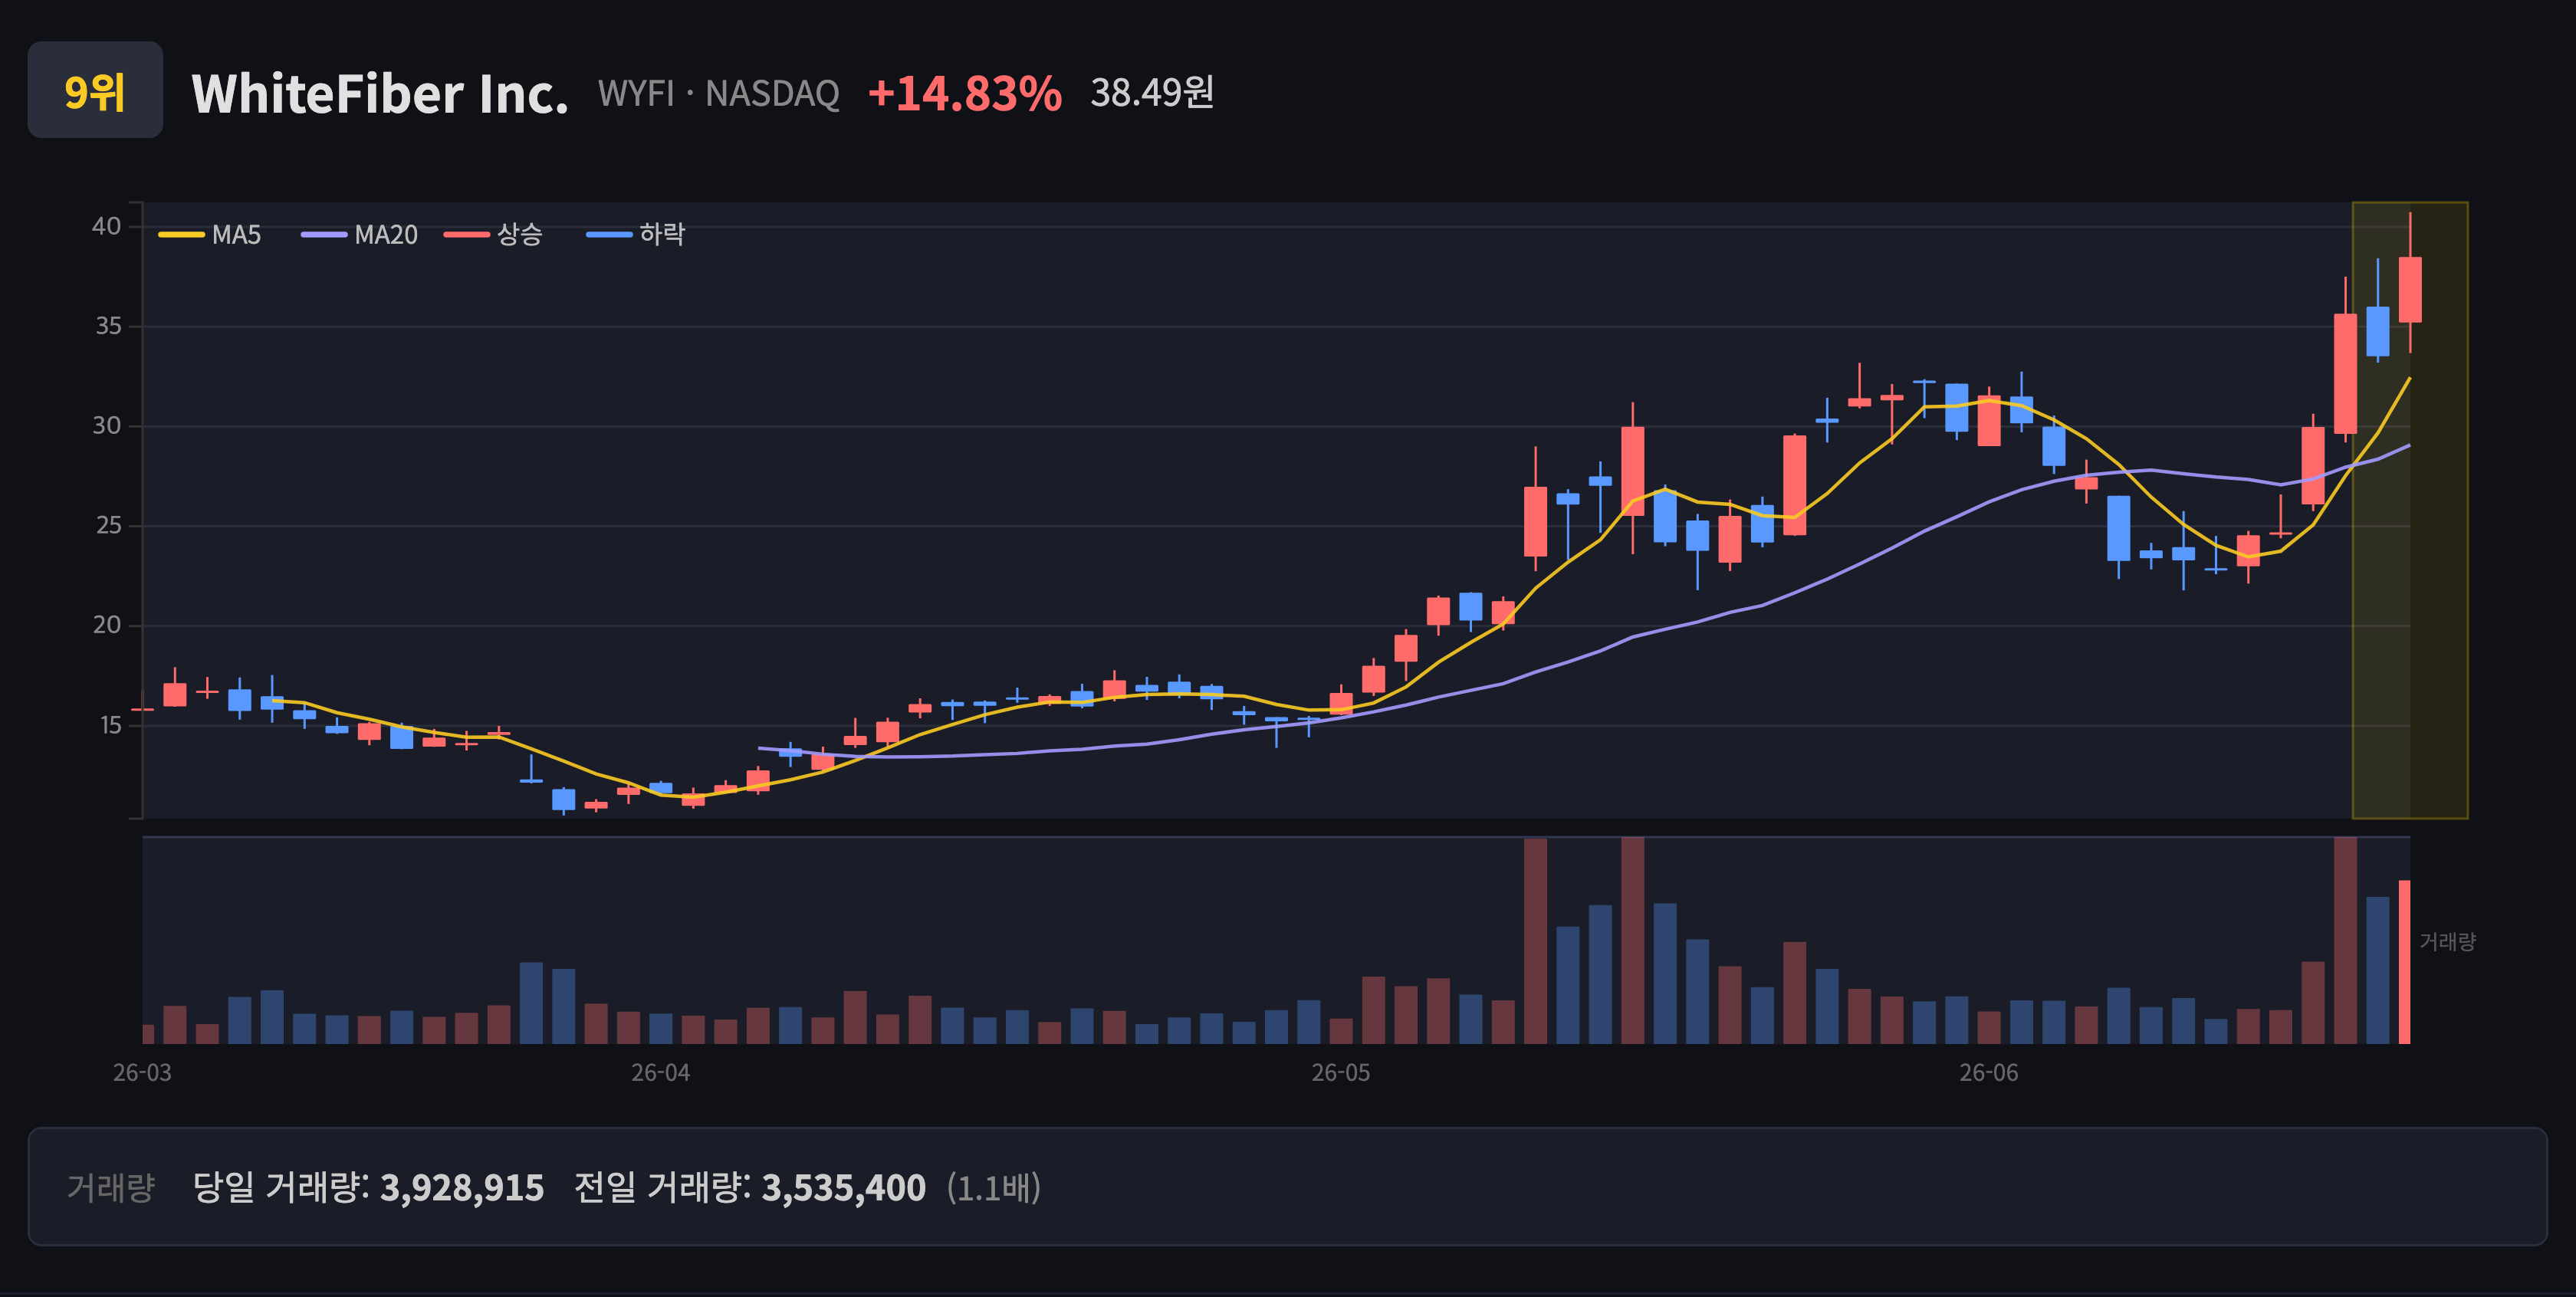Click the 30 price axis label
This screenshot has width=2576, height=1297.
coord(106,426)
